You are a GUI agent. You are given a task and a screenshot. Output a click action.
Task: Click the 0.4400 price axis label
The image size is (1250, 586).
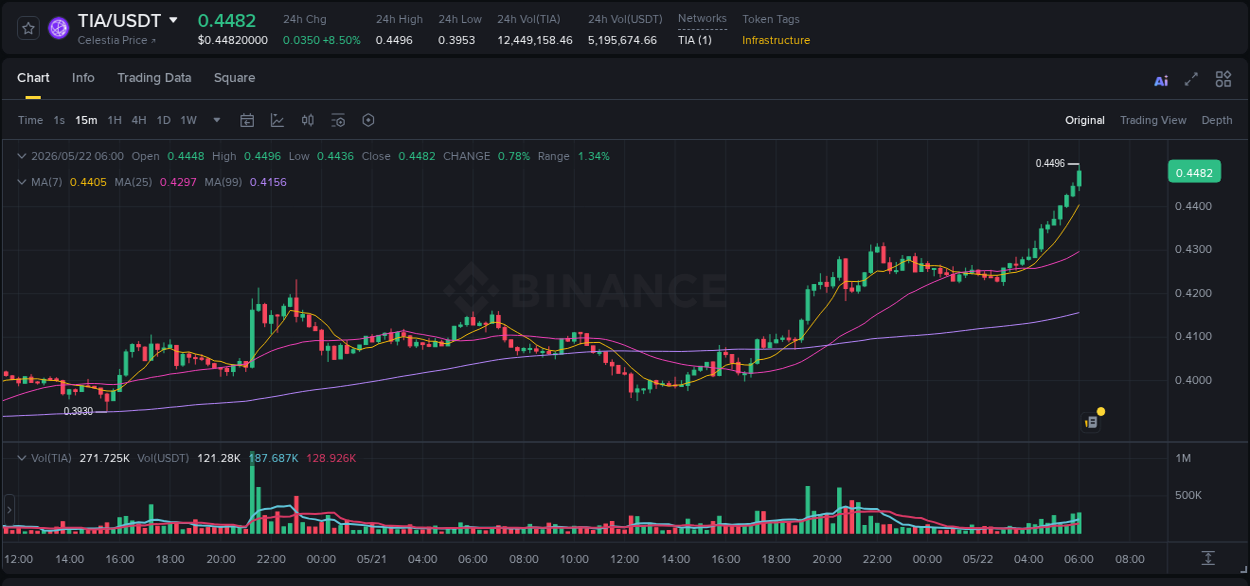[1192, 206]
